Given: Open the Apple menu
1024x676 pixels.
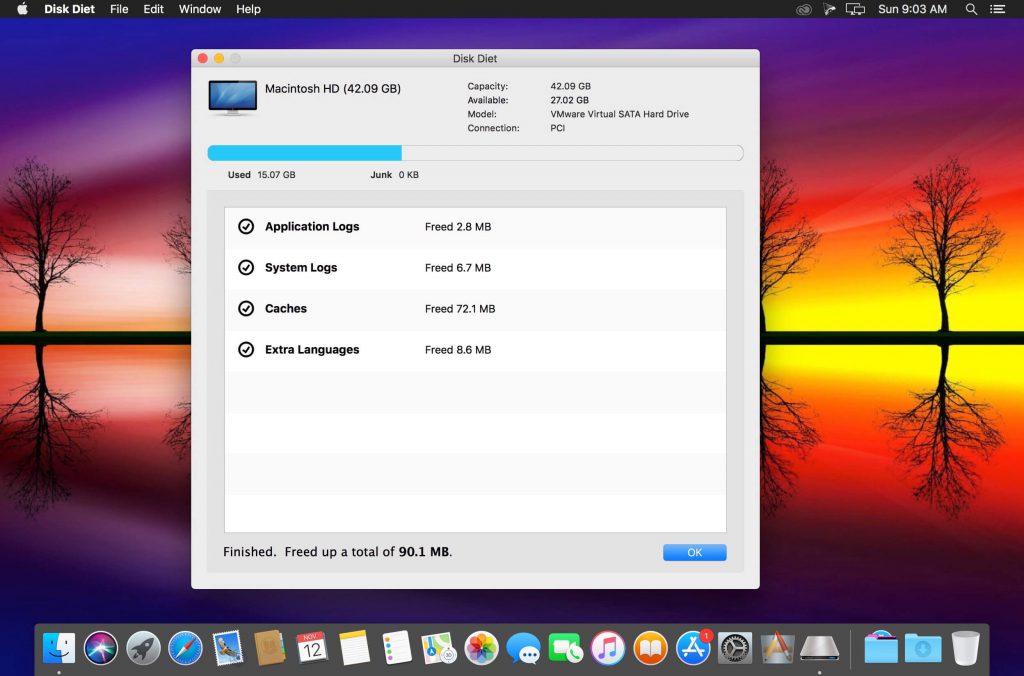Looking at the screenshot, I should pos(22,9).
